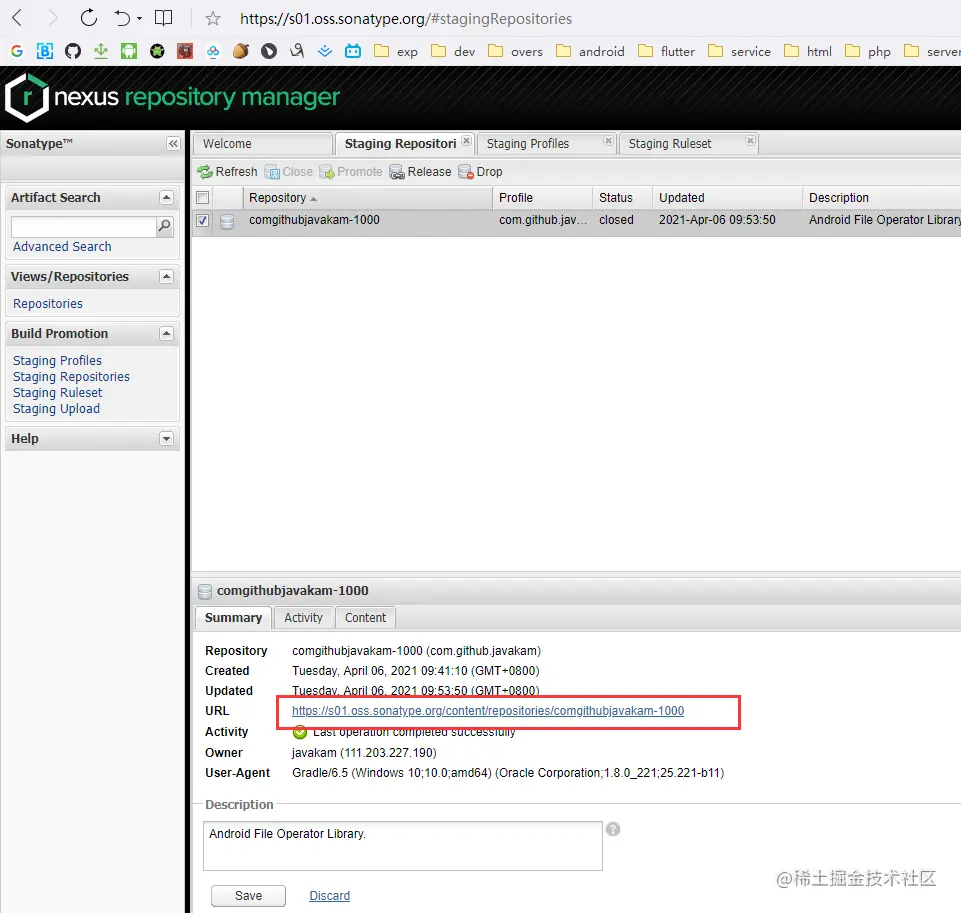The image size is (961, 913).
Task: Expand the Help section
Action: tap(166, 439)
